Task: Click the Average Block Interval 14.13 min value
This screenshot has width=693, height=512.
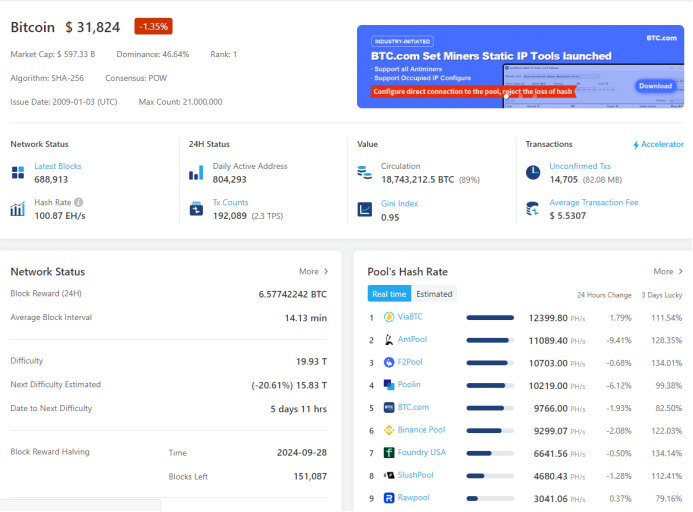Action: (x=306, y=318)
